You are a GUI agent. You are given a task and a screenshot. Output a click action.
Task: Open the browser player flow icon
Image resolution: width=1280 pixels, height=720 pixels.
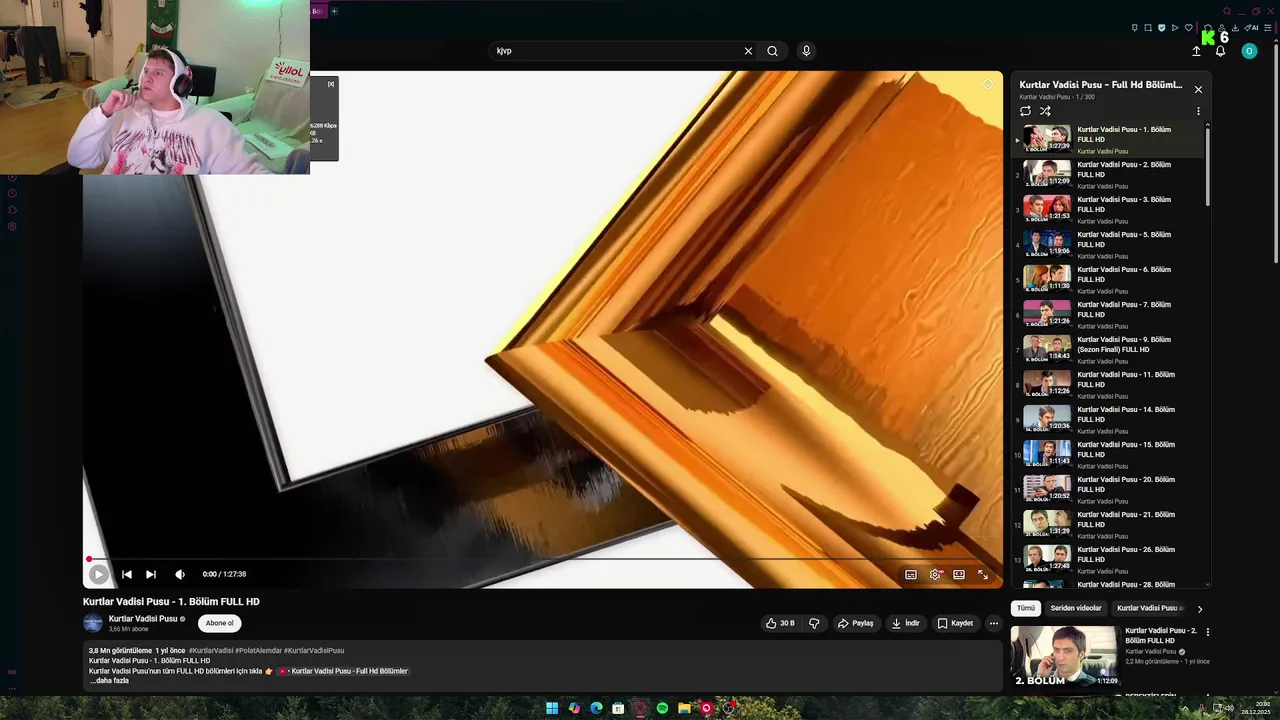click(1175, 28)
